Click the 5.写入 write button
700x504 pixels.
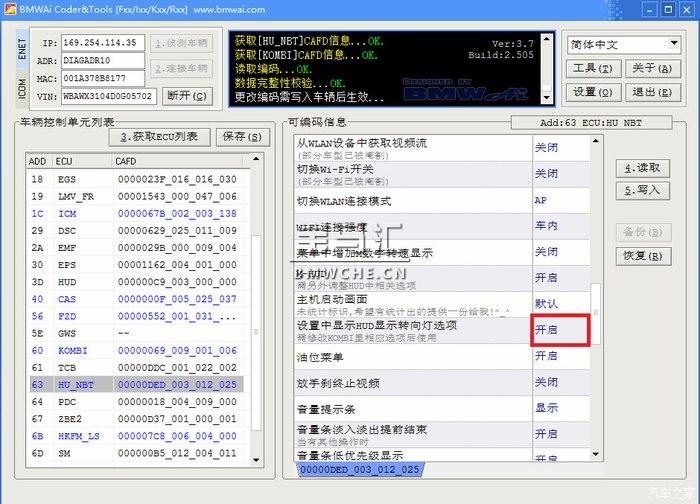[641, 190]
